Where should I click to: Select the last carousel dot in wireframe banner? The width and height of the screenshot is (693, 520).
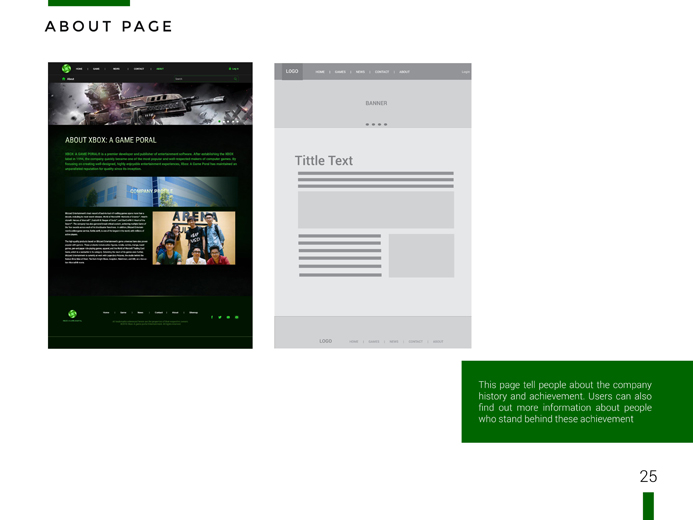pyautogui.click(x=385, y=125)
